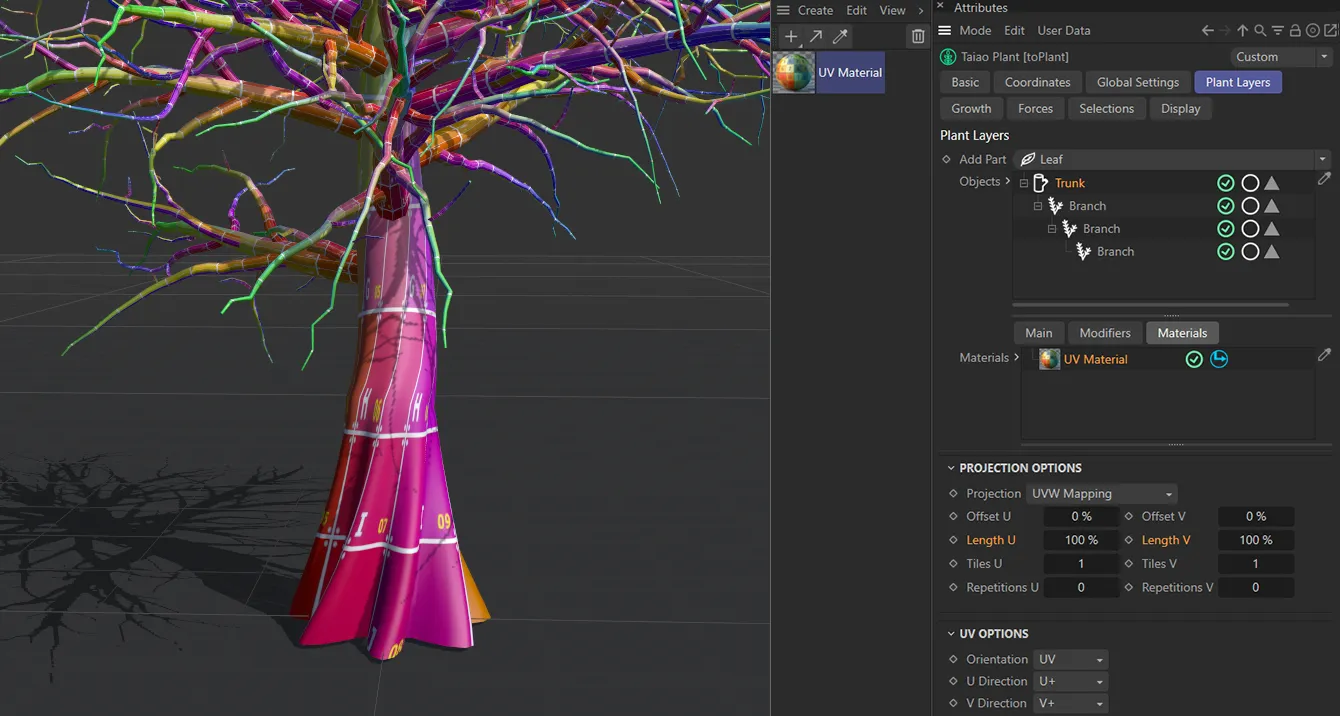Click the lock icon in the Attributes panel
This screenshot has width=1340, height=716.
(1295, 30)
